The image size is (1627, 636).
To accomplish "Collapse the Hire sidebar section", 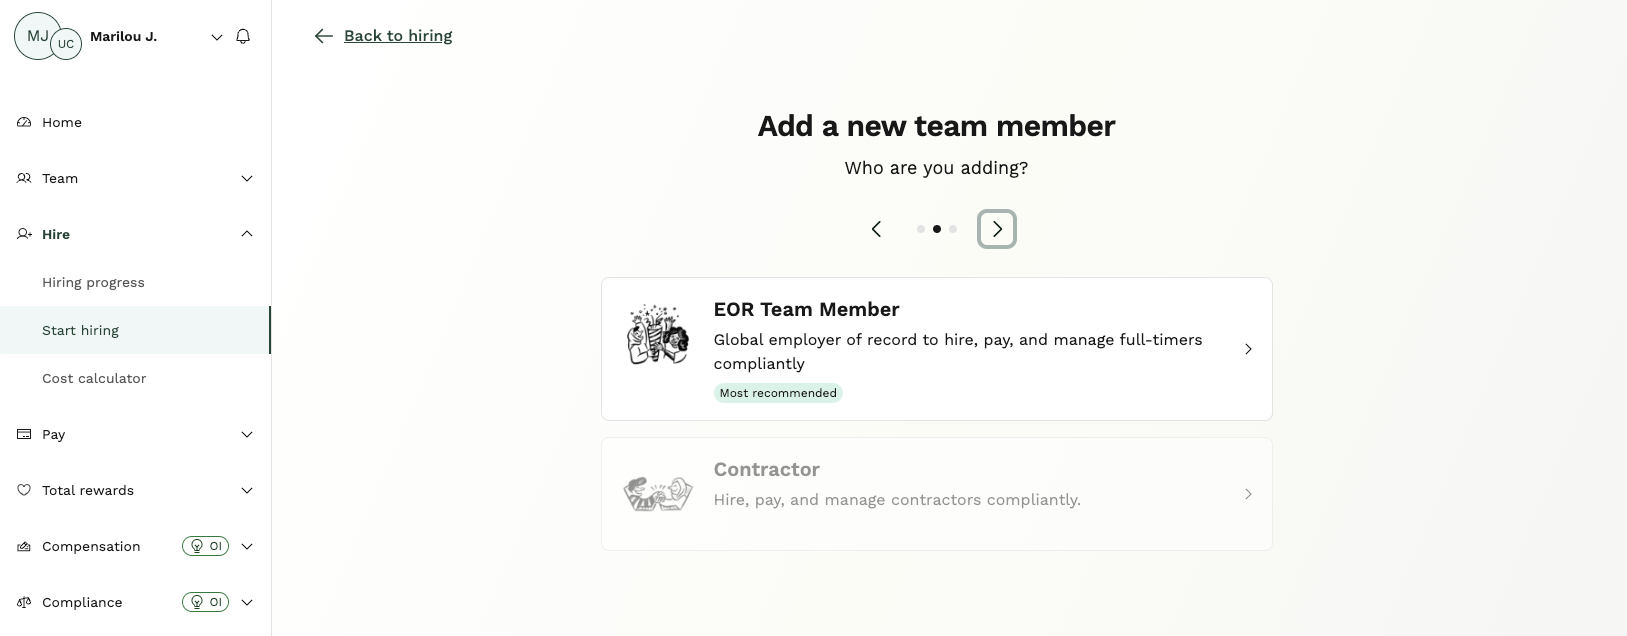I will point(247,233).
